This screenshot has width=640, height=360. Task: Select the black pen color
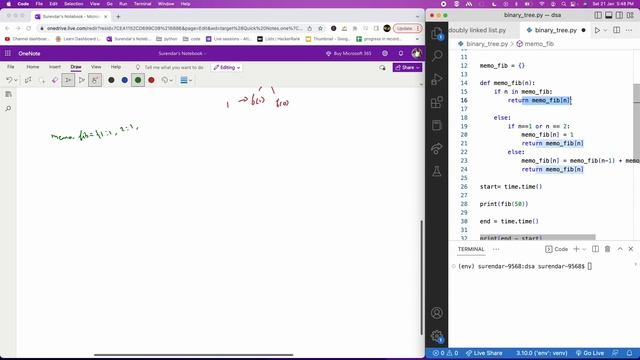111,80
